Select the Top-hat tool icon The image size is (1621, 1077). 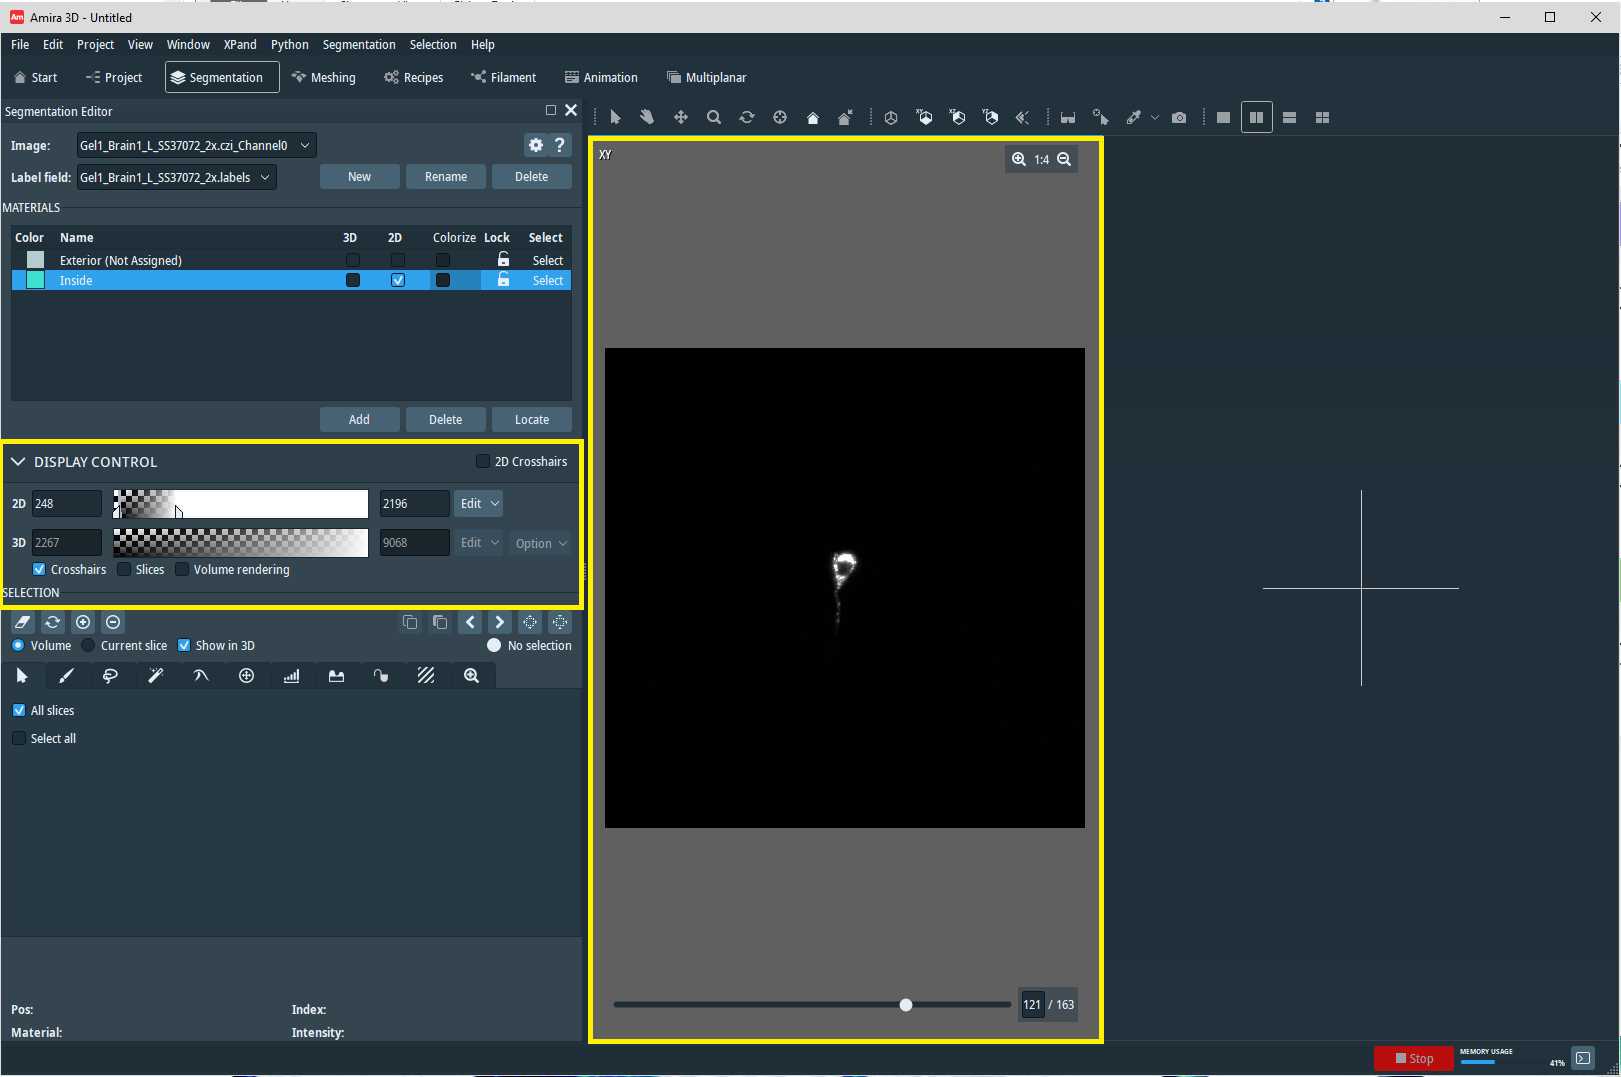(x=336, y=676)
